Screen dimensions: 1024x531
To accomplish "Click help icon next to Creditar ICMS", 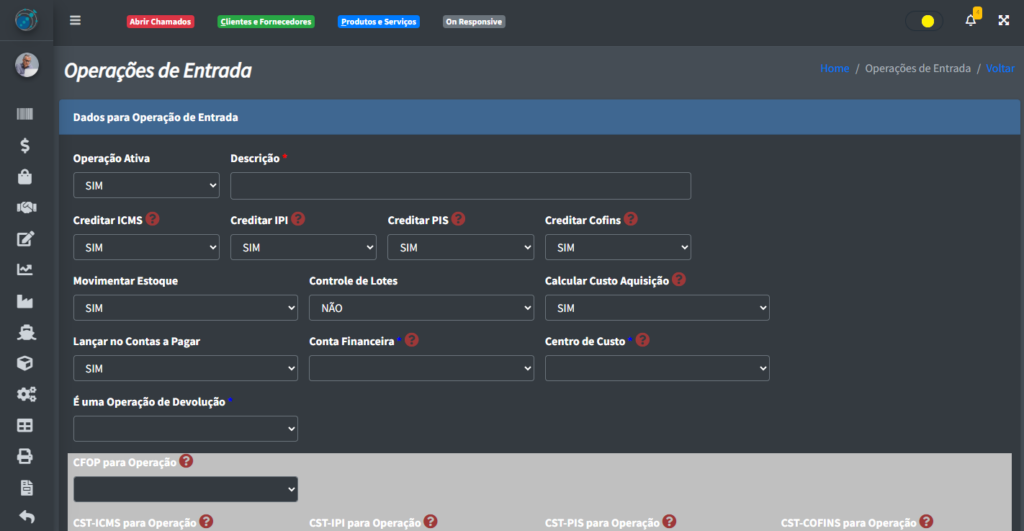I will tap(153, 219).
